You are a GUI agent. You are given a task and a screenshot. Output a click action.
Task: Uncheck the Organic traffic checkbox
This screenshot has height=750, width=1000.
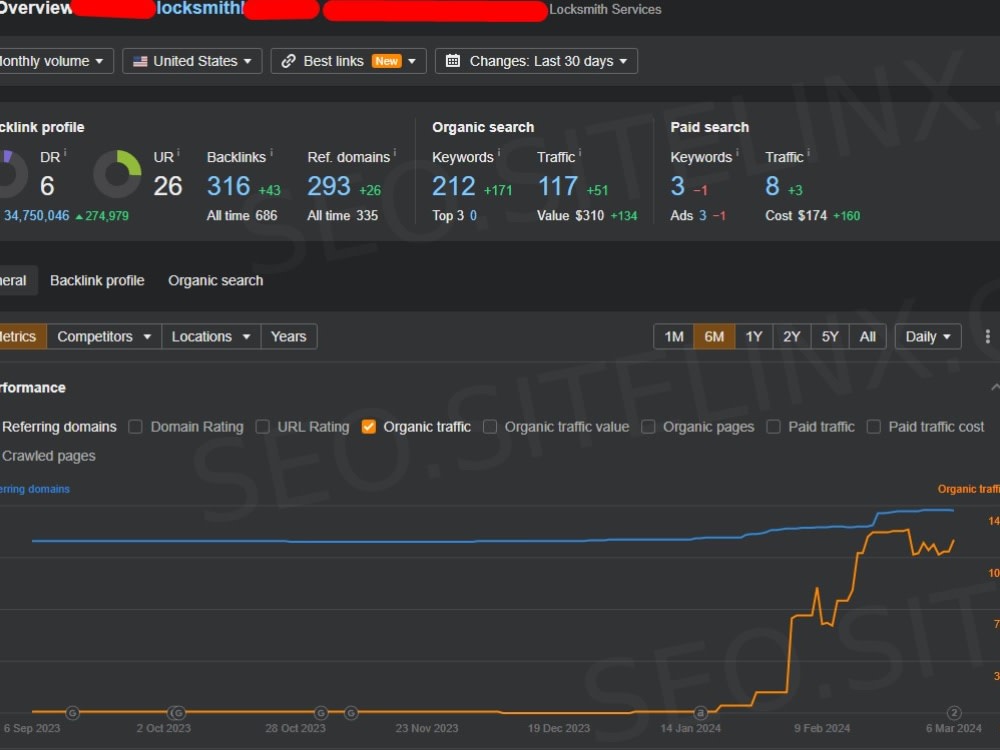point(369,427)
